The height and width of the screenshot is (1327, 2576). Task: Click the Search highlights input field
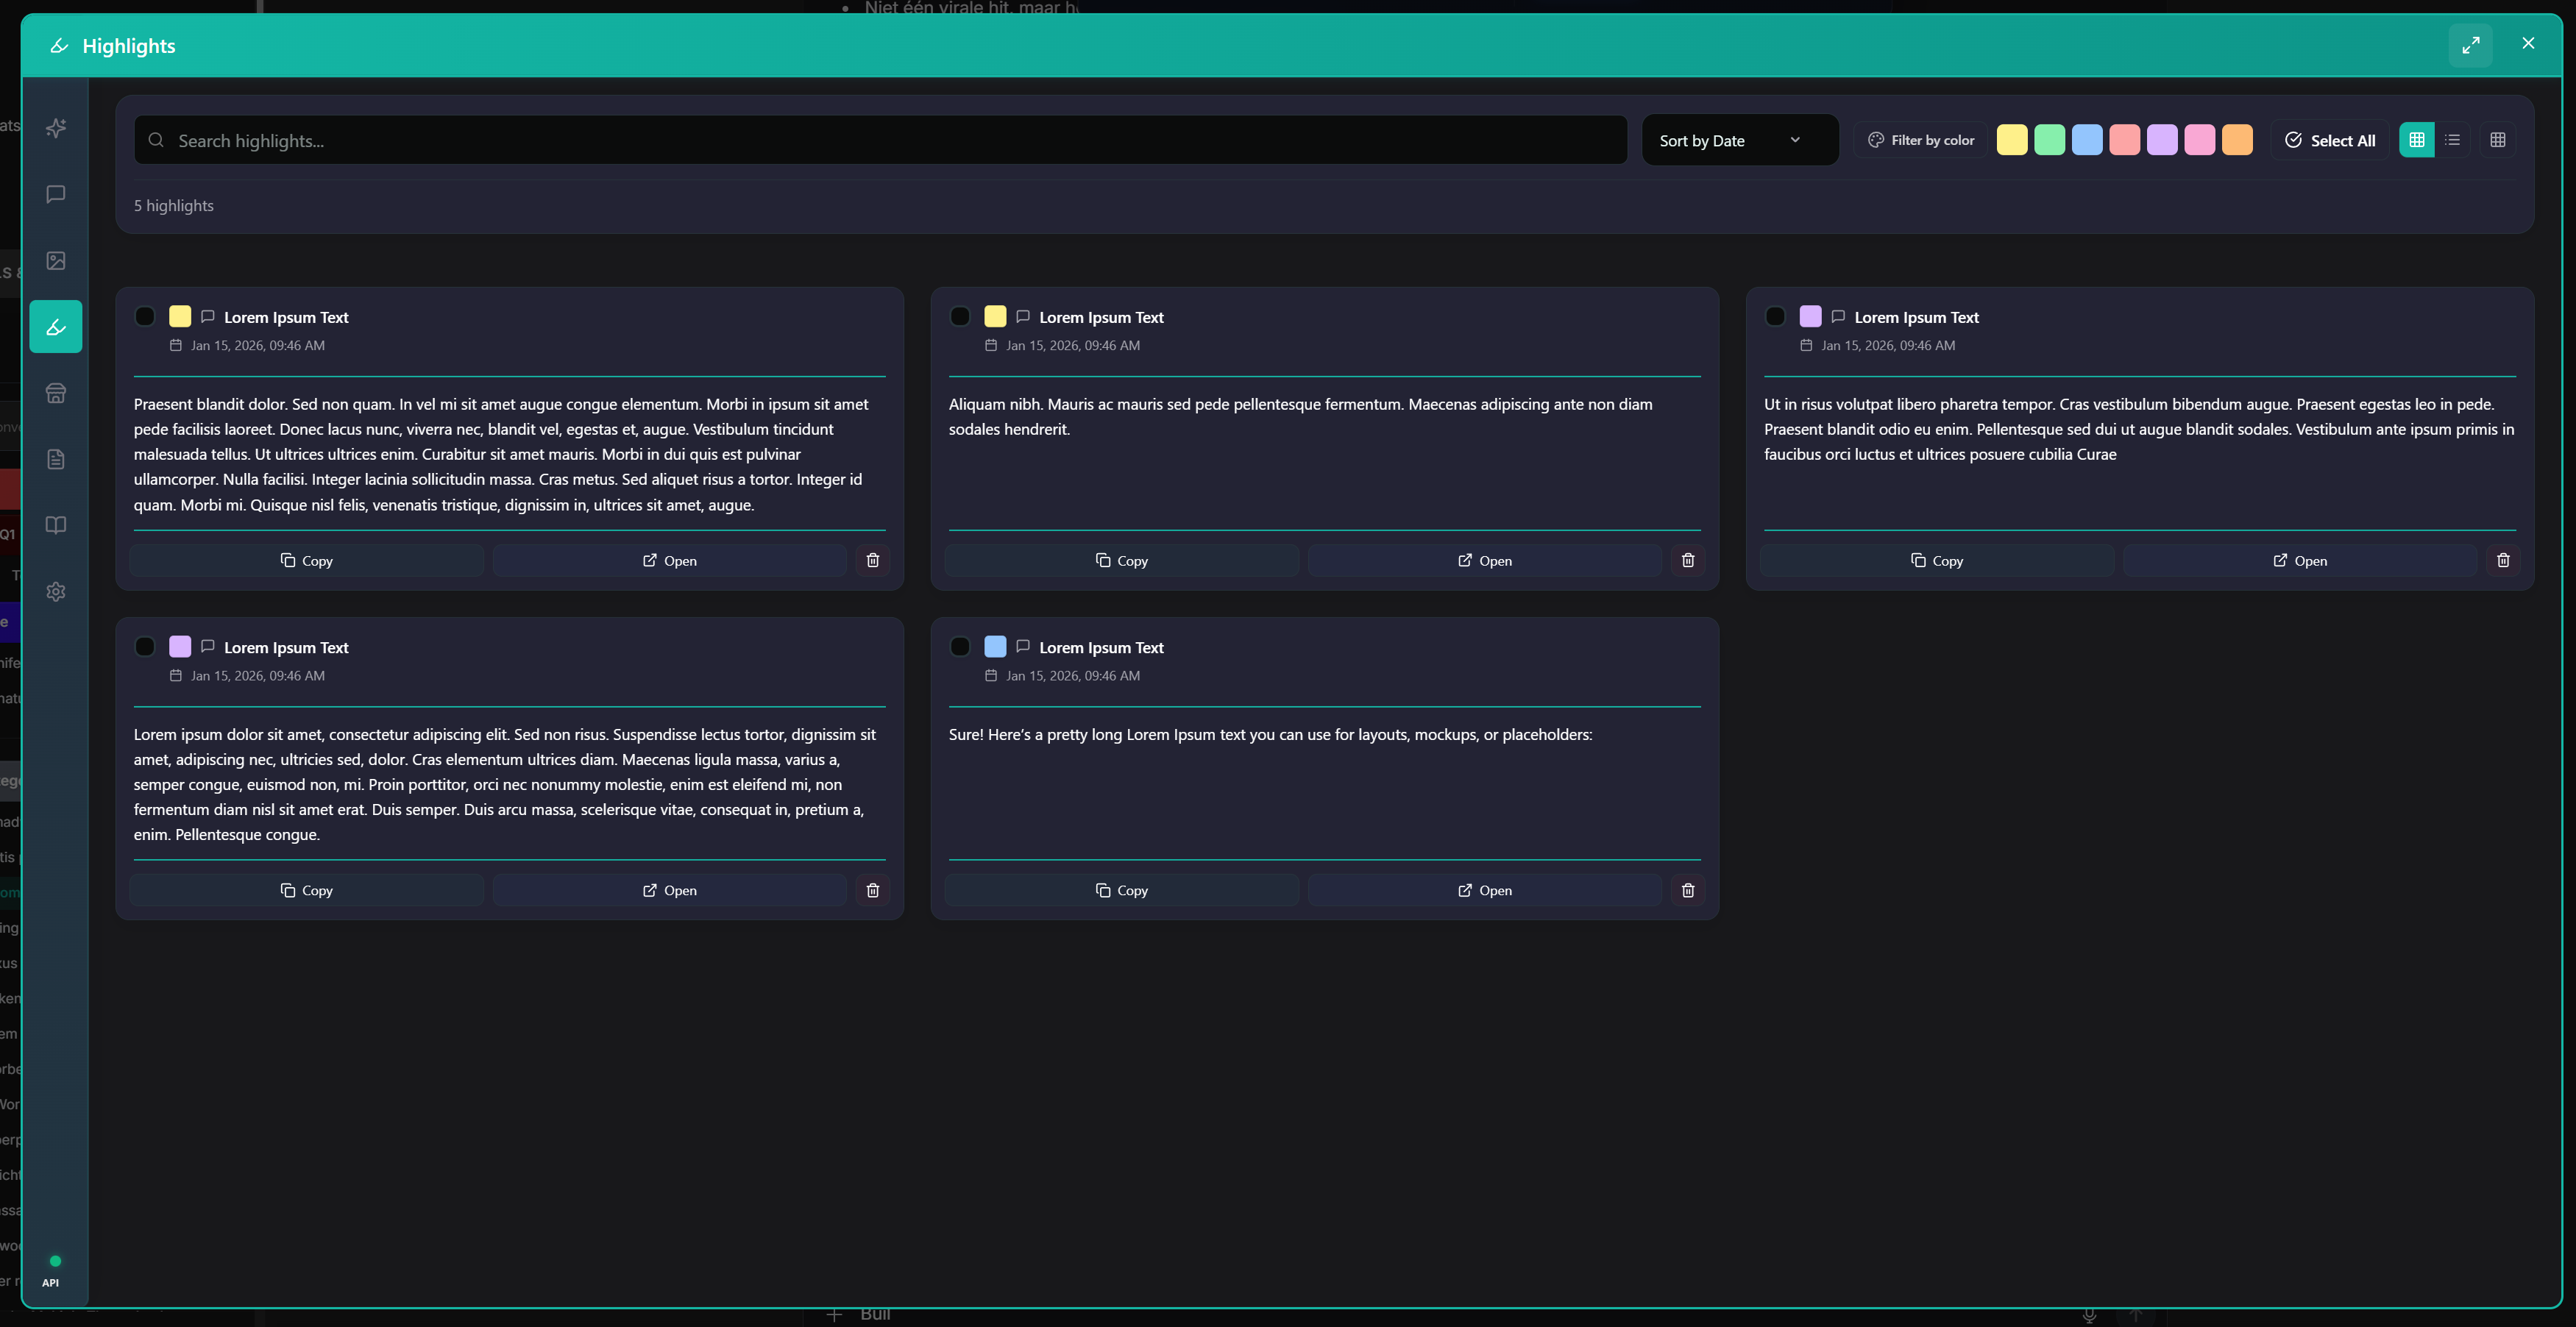[880, 140]
